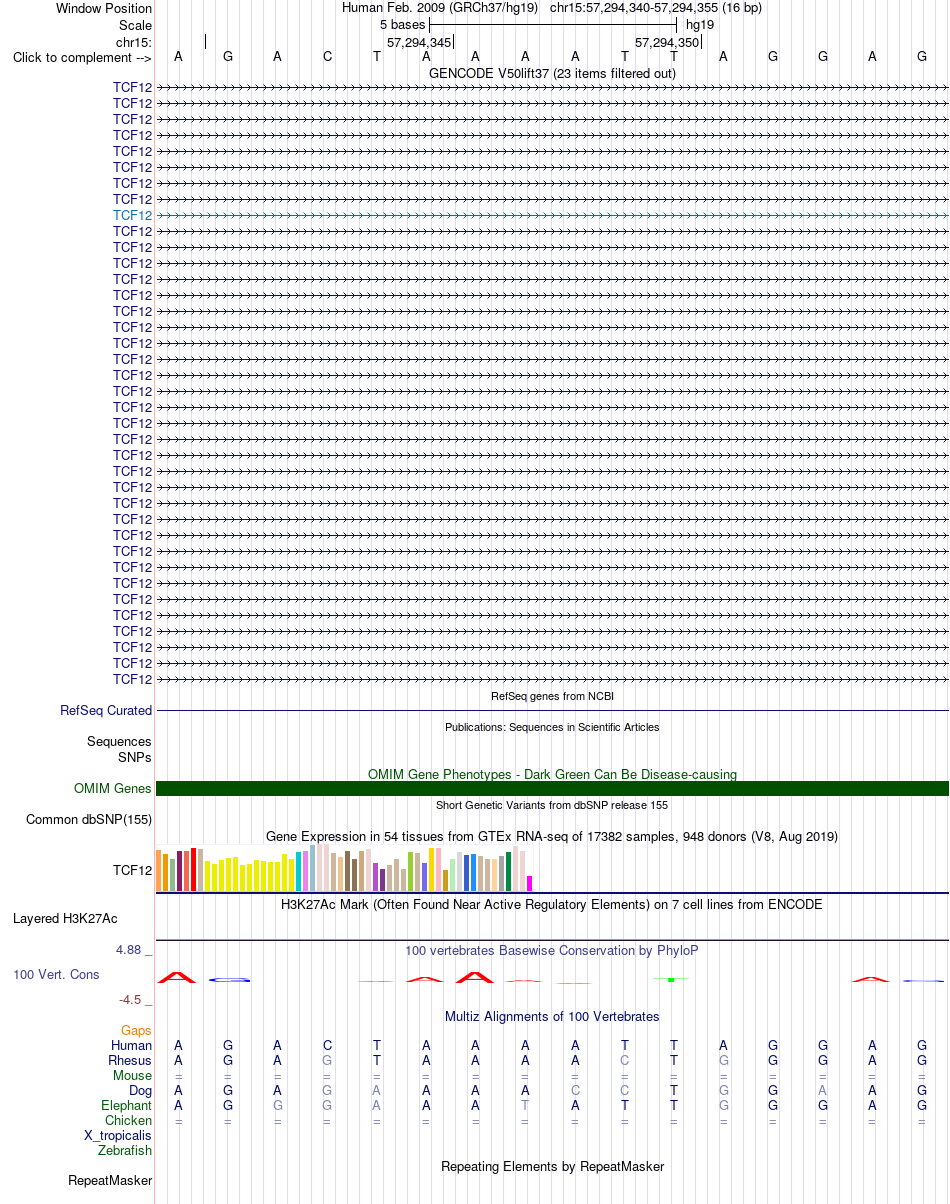The height and width of the screenshot is (1204, 950).
Task: Click the 'Elephant' alignment row label
Action: coord(127,1105)
